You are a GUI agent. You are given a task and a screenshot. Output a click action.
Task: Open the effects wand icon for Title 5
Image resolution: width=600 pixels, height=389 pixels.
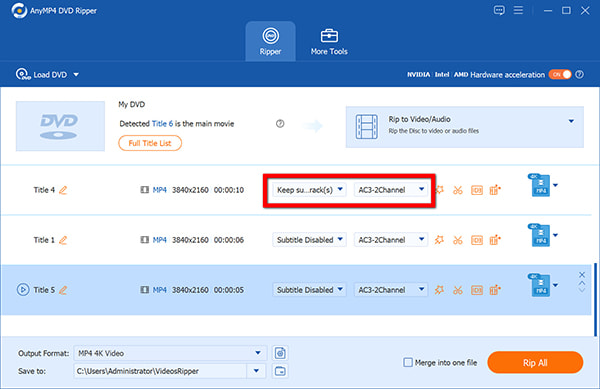pos(439,290)
